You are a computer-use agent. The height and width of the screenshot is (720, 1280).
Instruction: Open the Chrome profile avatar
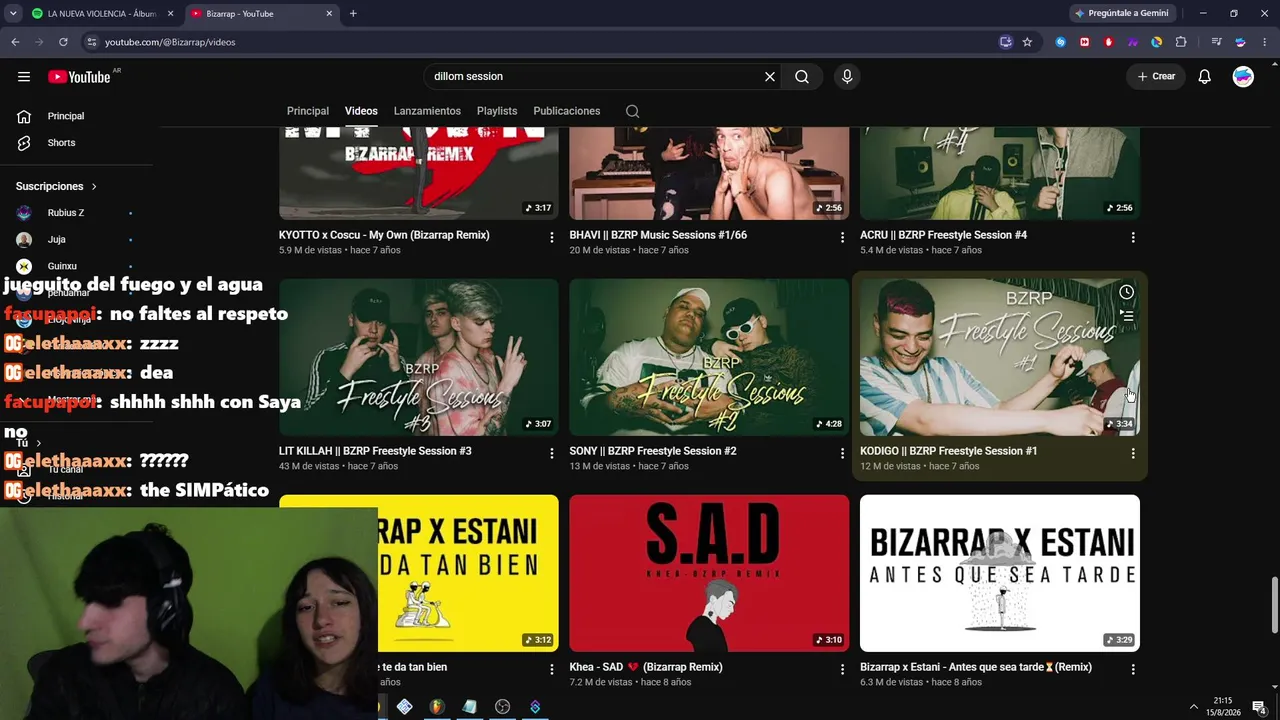tap(1240, 42)
